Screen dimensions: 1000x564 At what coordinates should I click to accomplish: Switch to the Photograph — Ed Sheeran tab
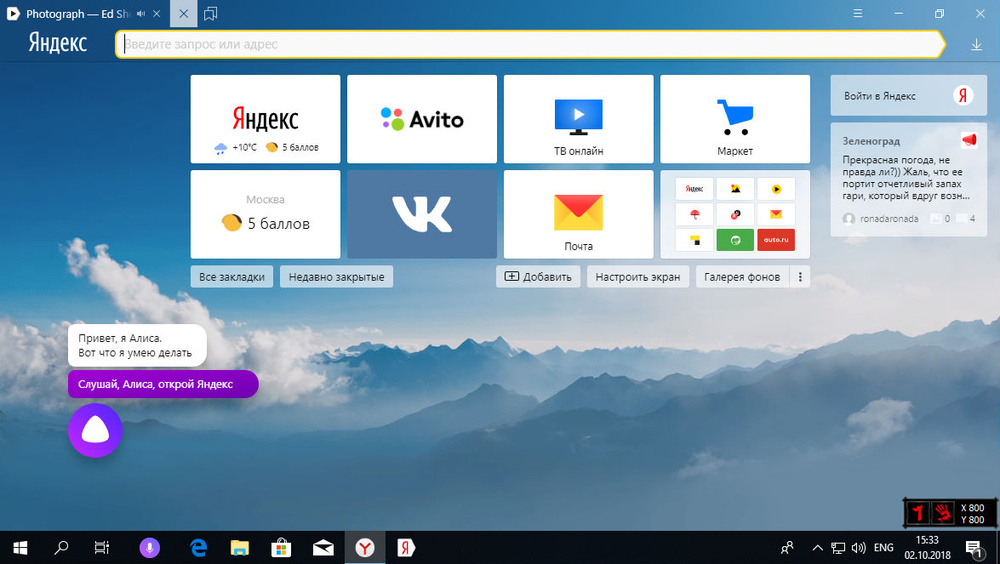[77, 13]
